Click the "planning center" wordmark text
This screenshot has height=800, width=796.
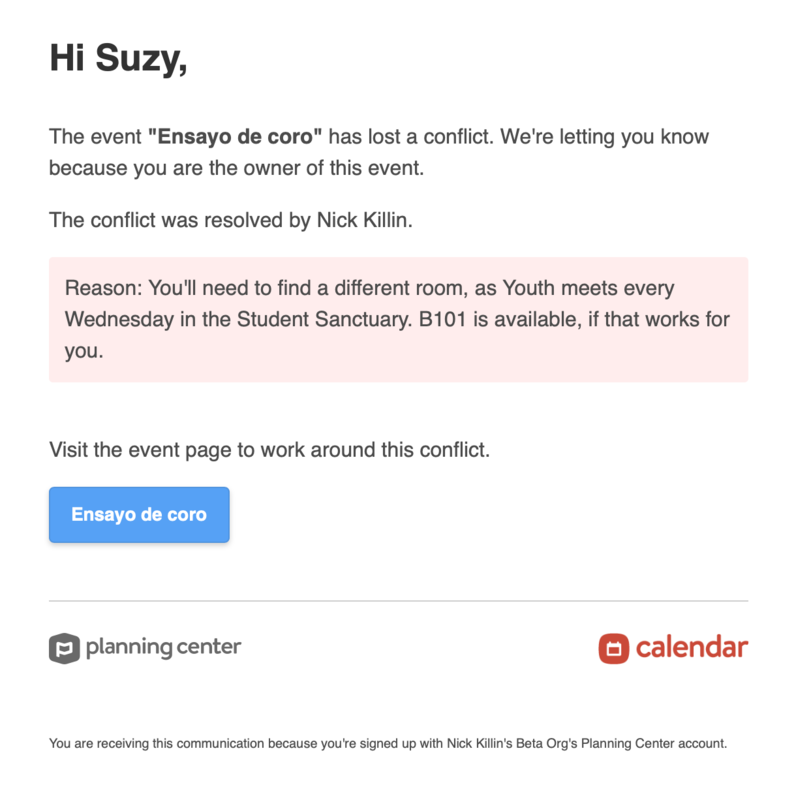click(164, 647)
